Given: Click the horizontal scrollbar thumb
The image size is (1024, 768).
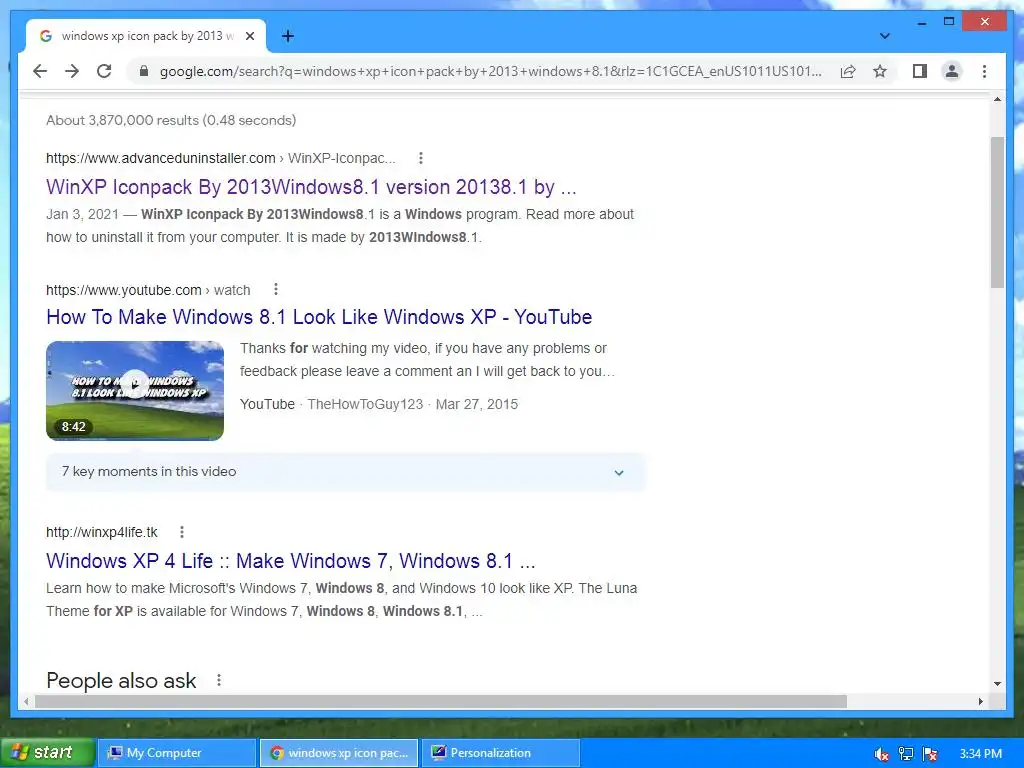Looking at the screenshot, I should 441,701.
